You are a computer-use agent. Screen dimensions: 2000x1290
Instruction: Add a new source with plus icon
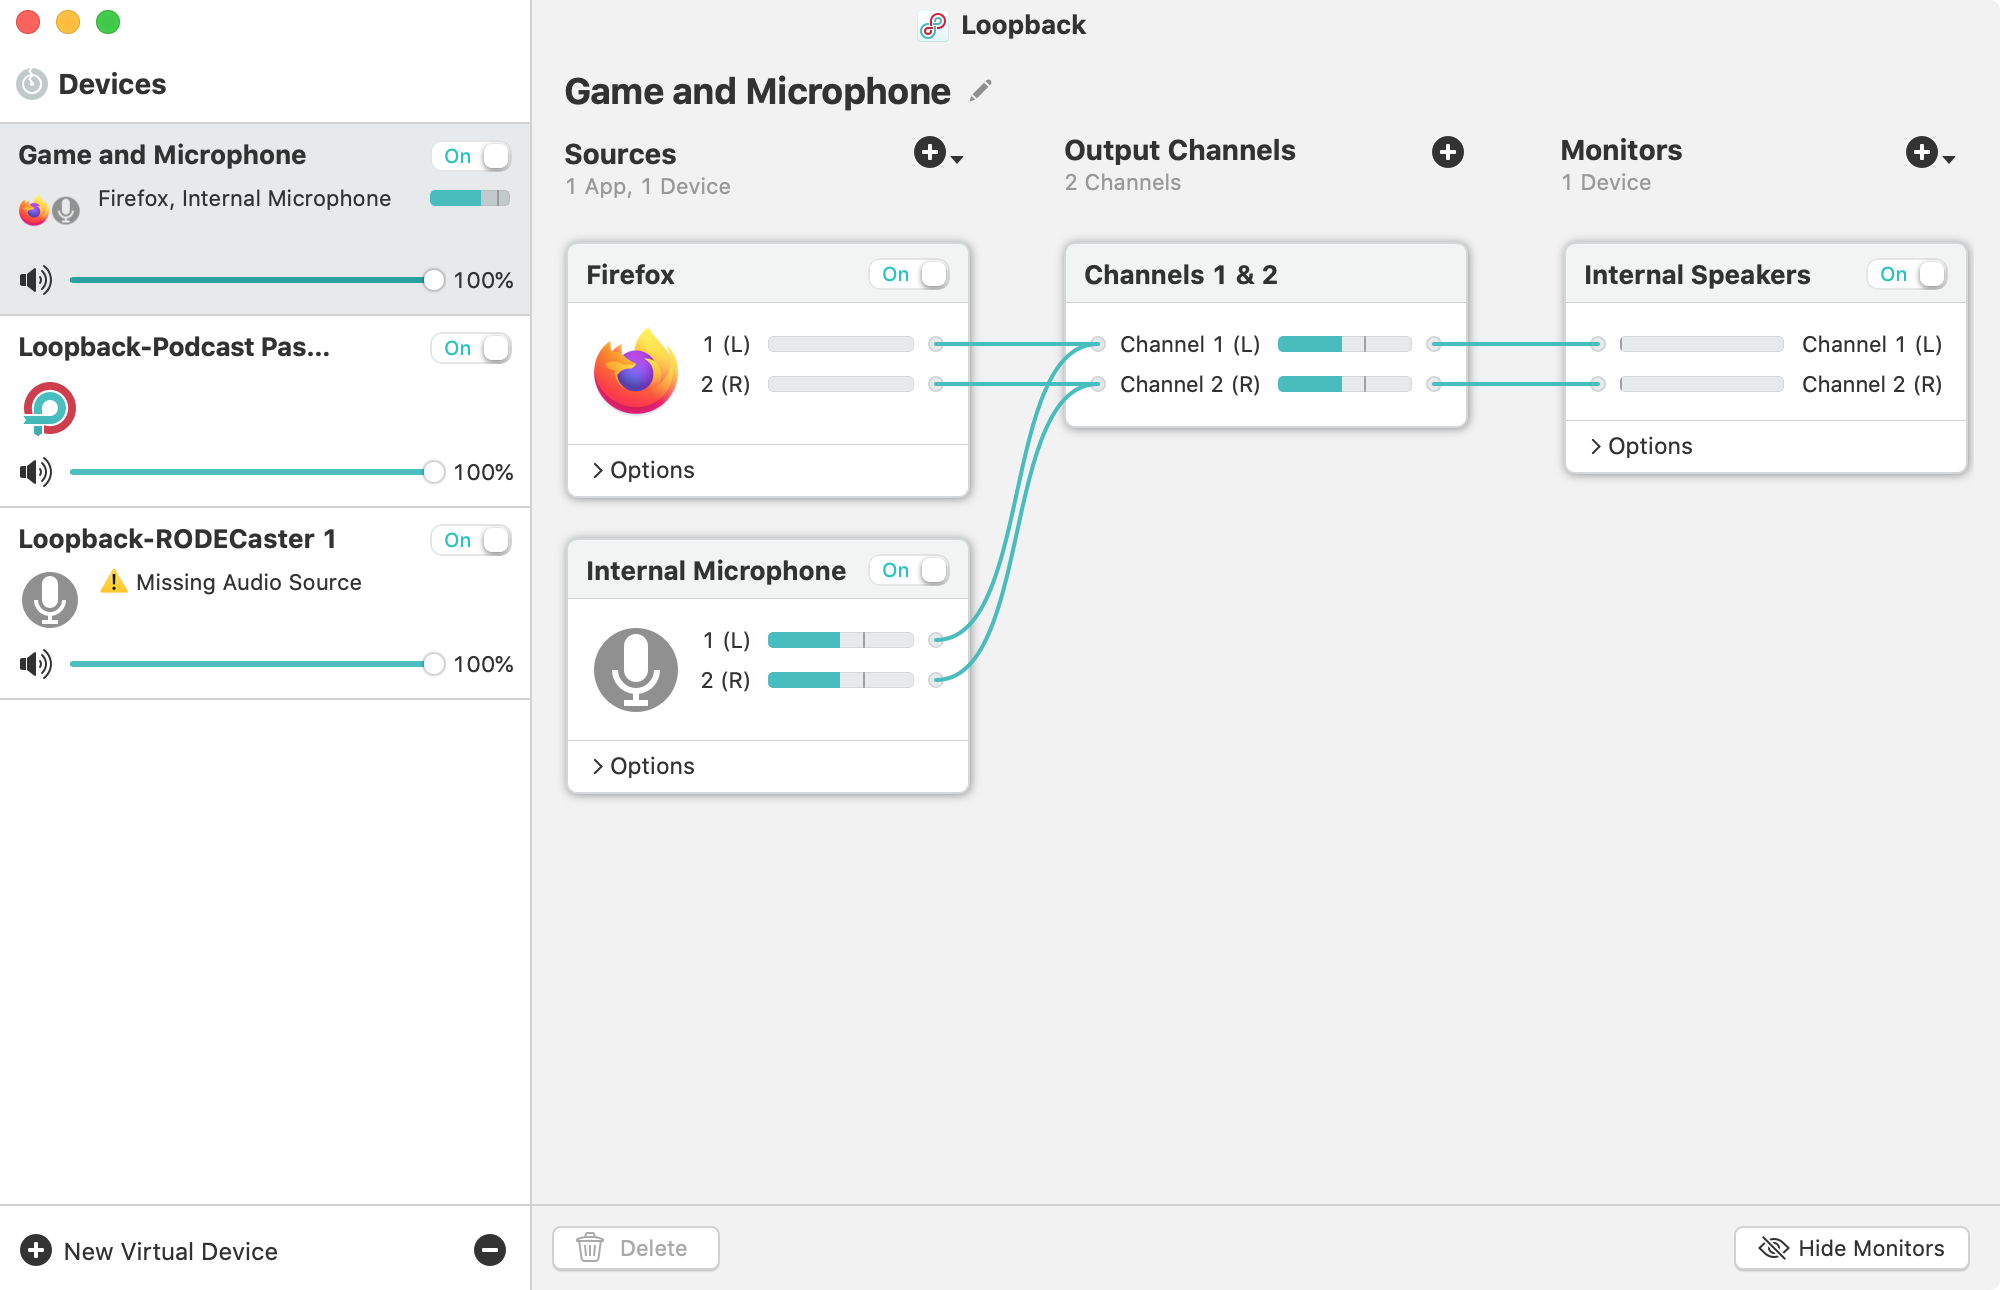tap(931, 153)
